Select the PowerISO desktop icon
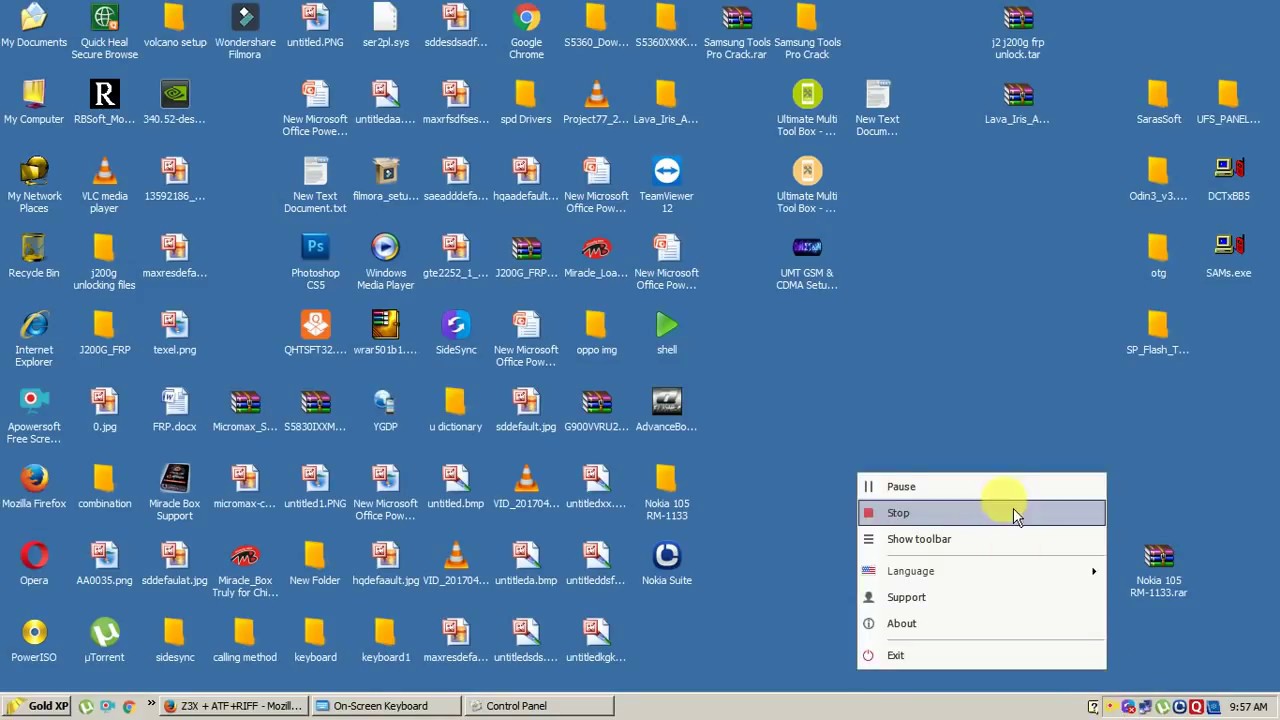The width and height of the screenshot is (1280, 720). coord(34,642)
